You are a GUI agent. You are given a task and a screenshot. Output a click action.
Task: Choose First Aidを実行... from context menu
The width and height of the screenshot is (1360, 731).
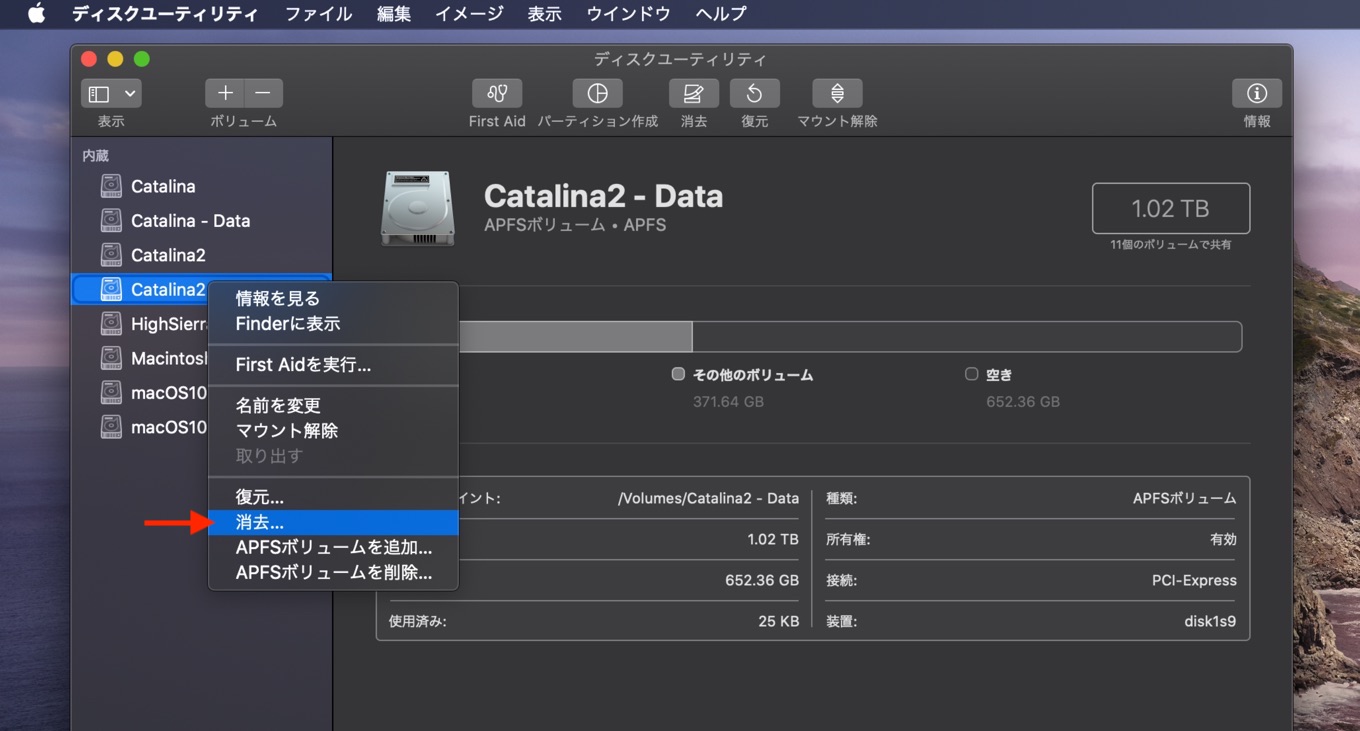tap(333, 365)
